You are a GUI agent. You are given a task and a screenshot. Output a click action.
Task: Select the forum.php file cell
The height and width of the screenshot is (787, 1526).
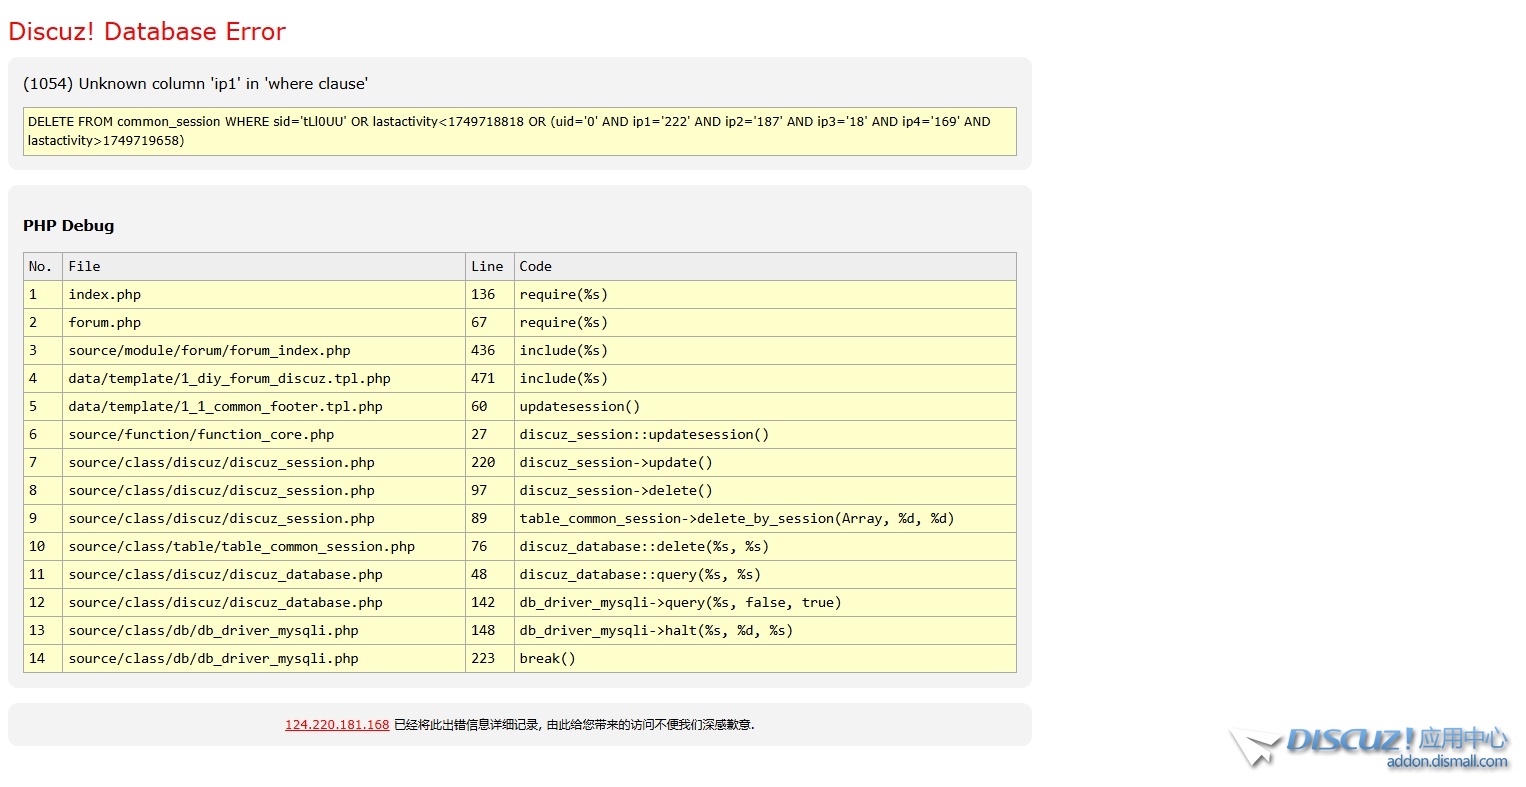(x=105, y=323)
